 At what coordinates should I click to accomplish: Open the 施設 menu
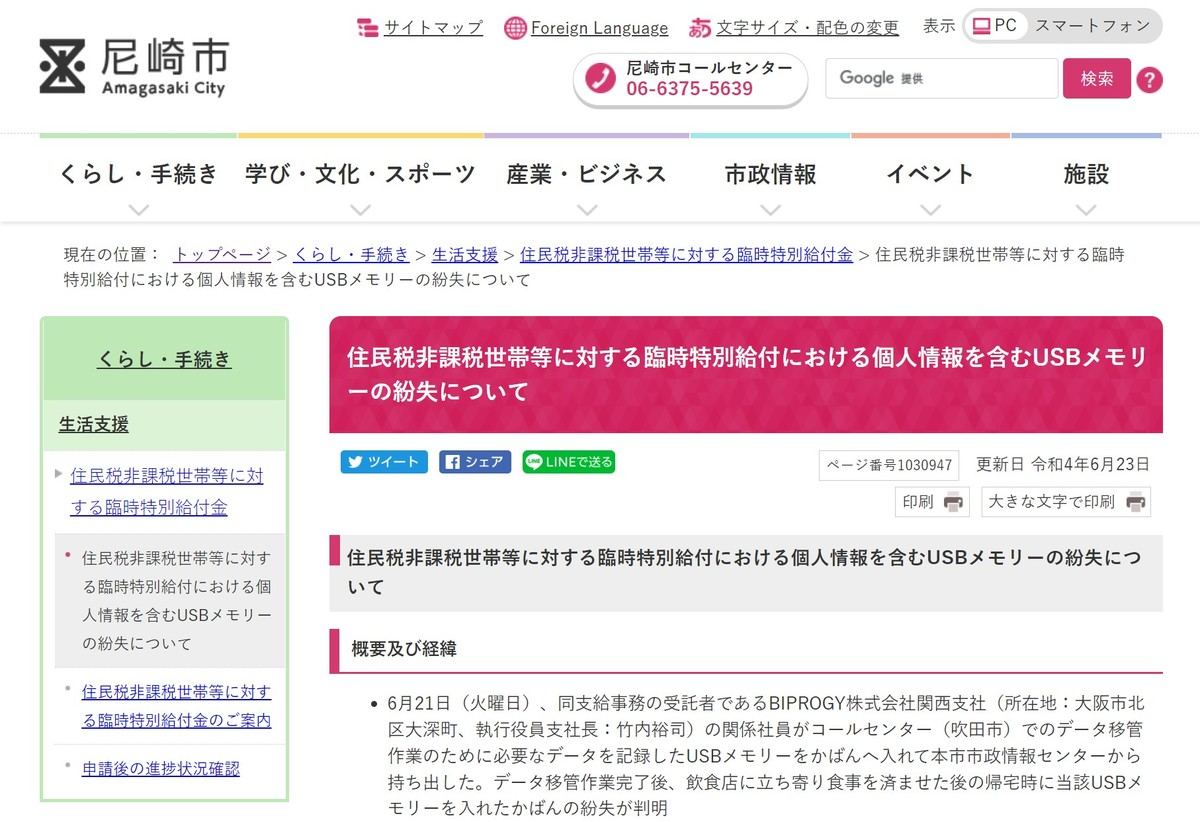point(1086,174)
